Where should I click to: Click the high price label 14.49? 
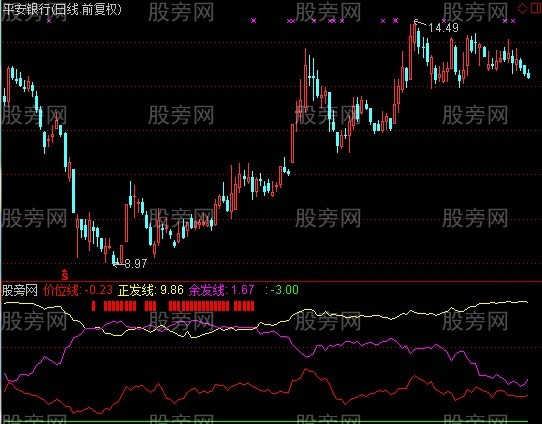[x=443, y=28]
